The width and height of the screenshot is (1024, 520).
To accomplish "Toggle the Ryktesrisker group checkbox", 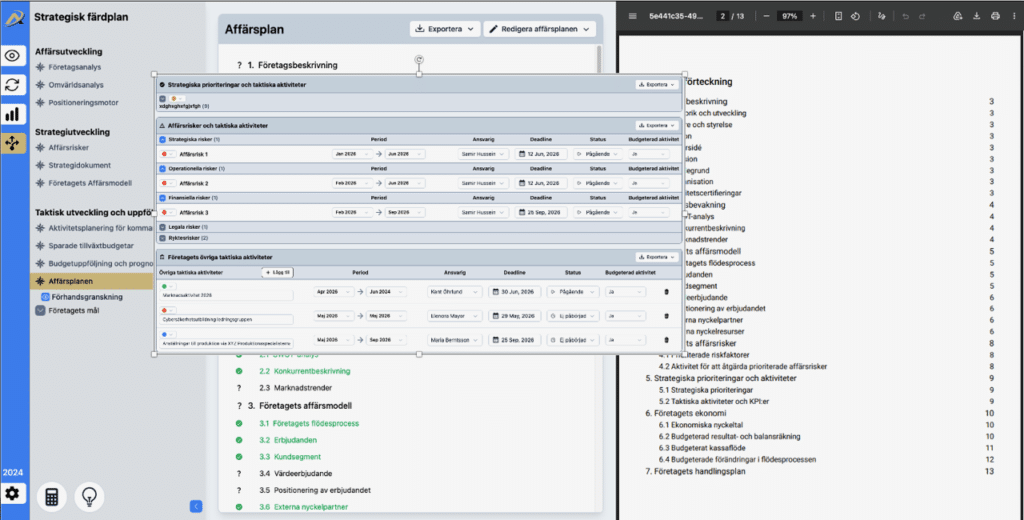I will pos(163,238).
